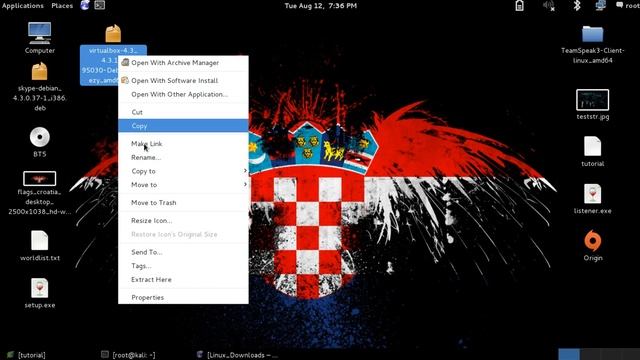Select the listener.exe icon
The width and height of the screenshot is (640, 360).
point(592,193)
